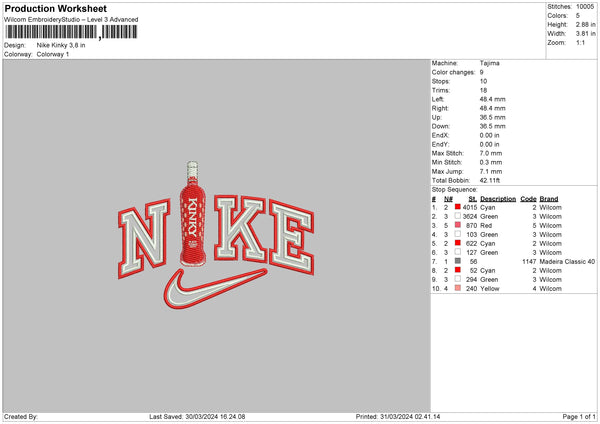600x424 pixels.
Task: Click the Production Worksheet title
Action: coord(55,8)
